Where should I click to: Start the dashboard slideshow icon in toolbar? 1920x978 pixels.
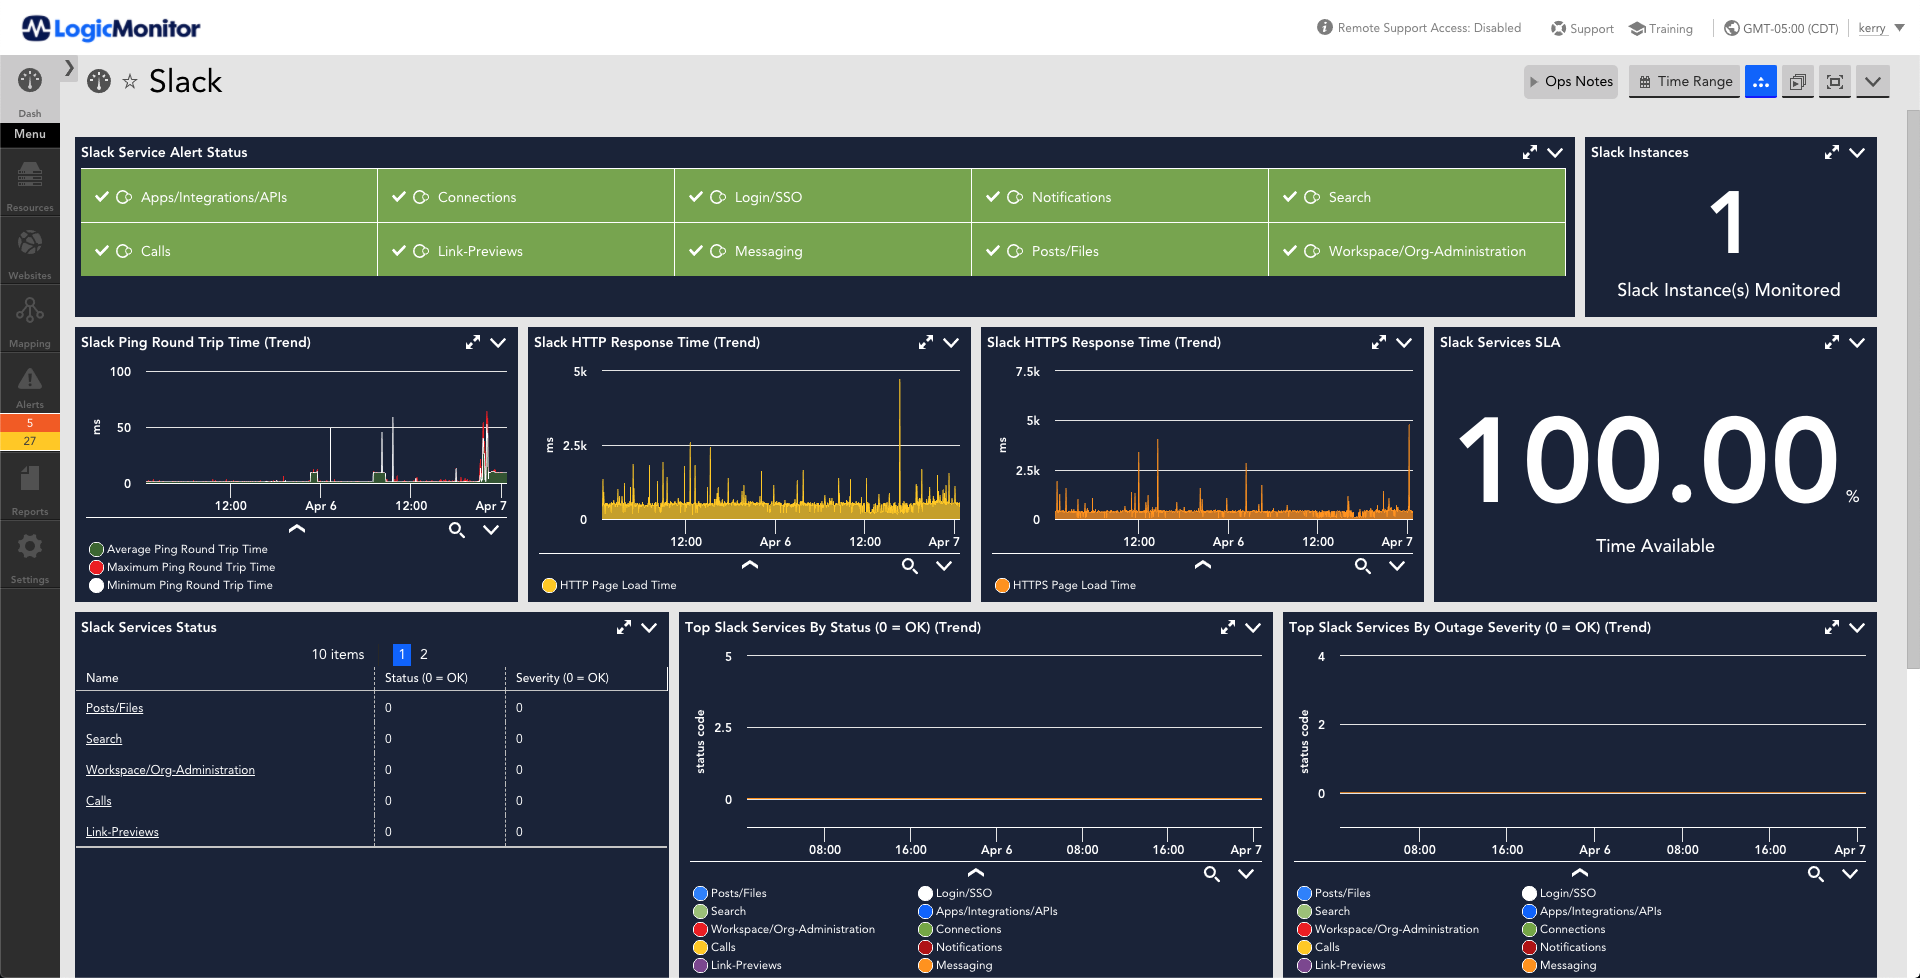pos(1797,81)
